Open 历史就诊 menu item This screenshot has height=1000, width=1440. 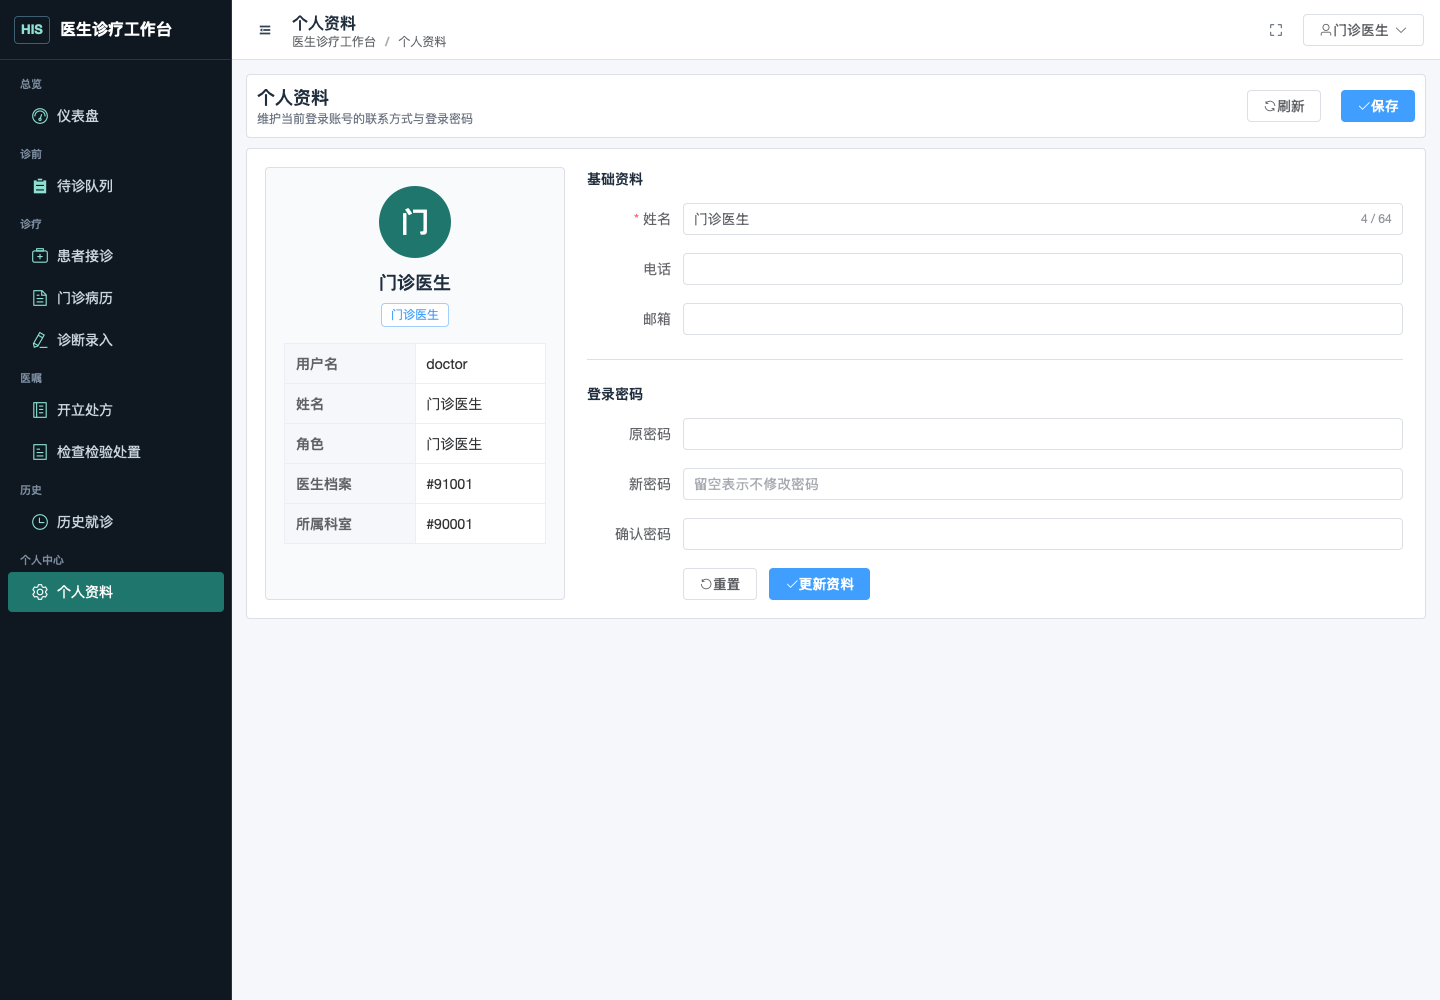click(x=116, y=522)
